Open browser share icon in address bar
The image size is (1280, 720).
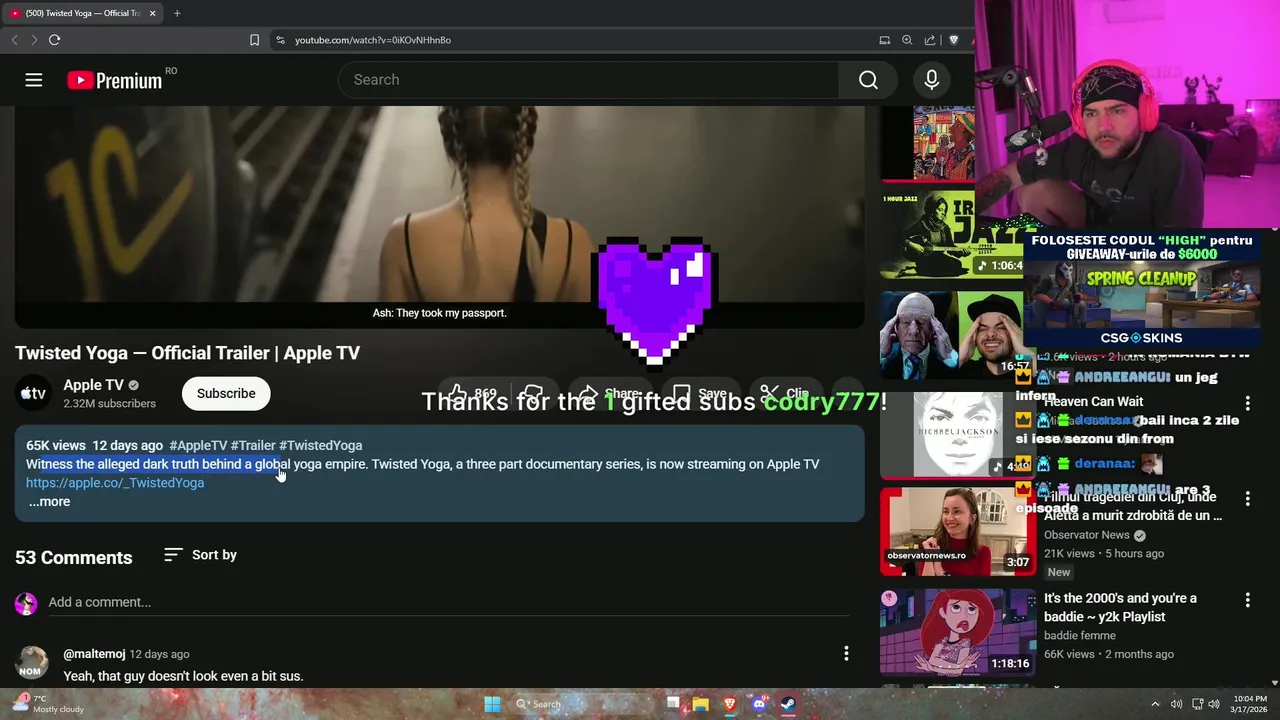(930, 40)
